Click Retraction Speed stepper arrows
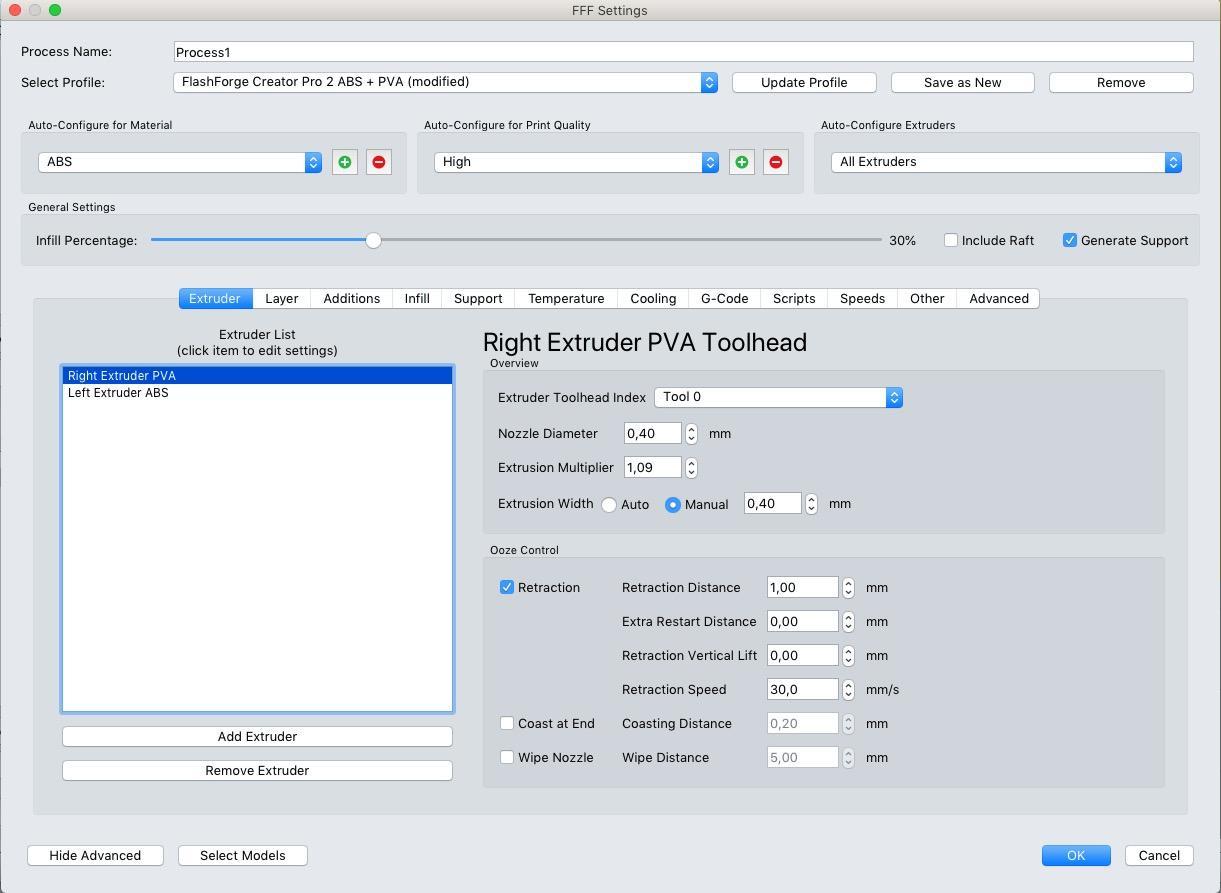 point(848,690)
